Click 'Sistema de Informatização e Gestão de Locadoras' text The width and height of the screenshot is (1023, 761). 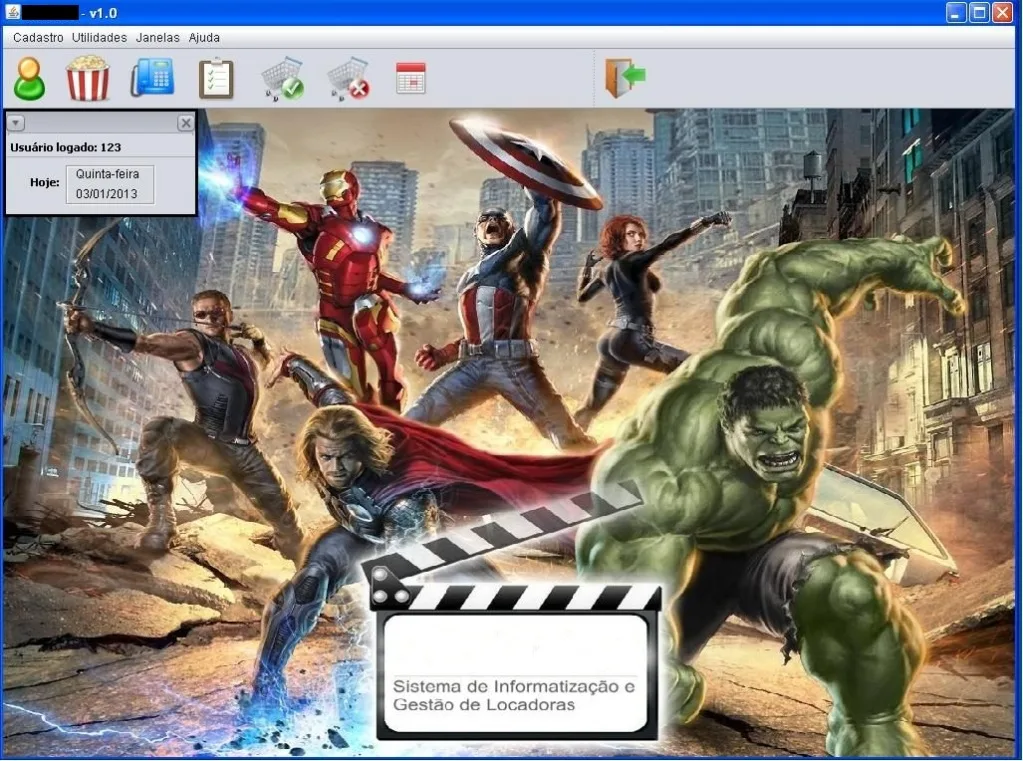tap(513, 695)
